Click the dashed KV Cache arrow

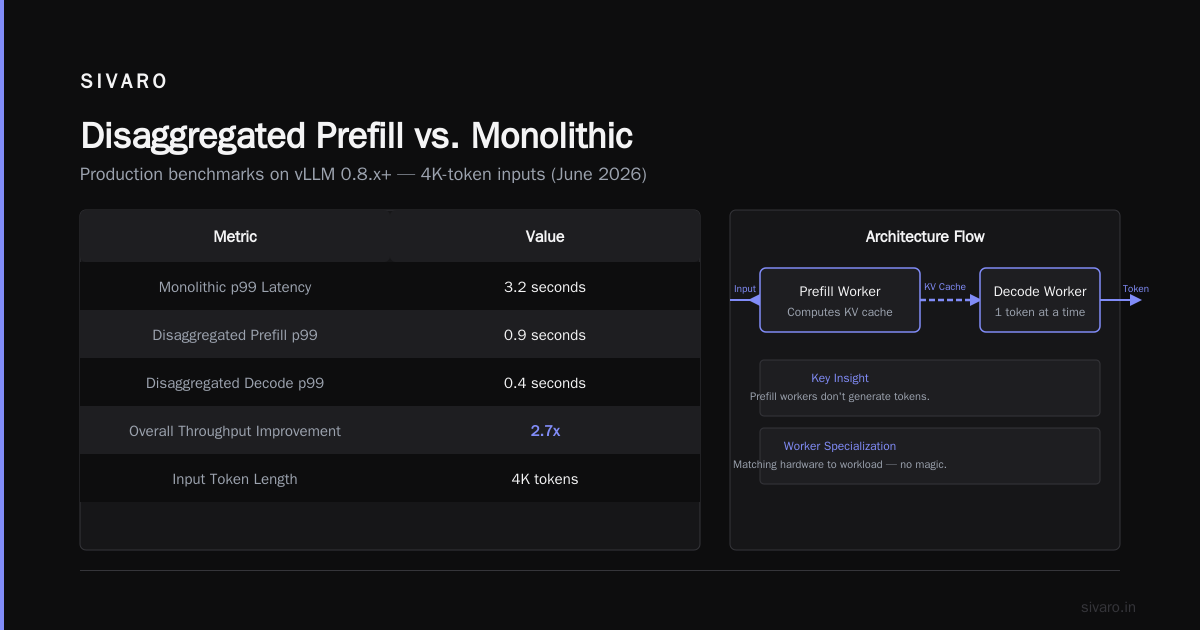tap(950, 300)
